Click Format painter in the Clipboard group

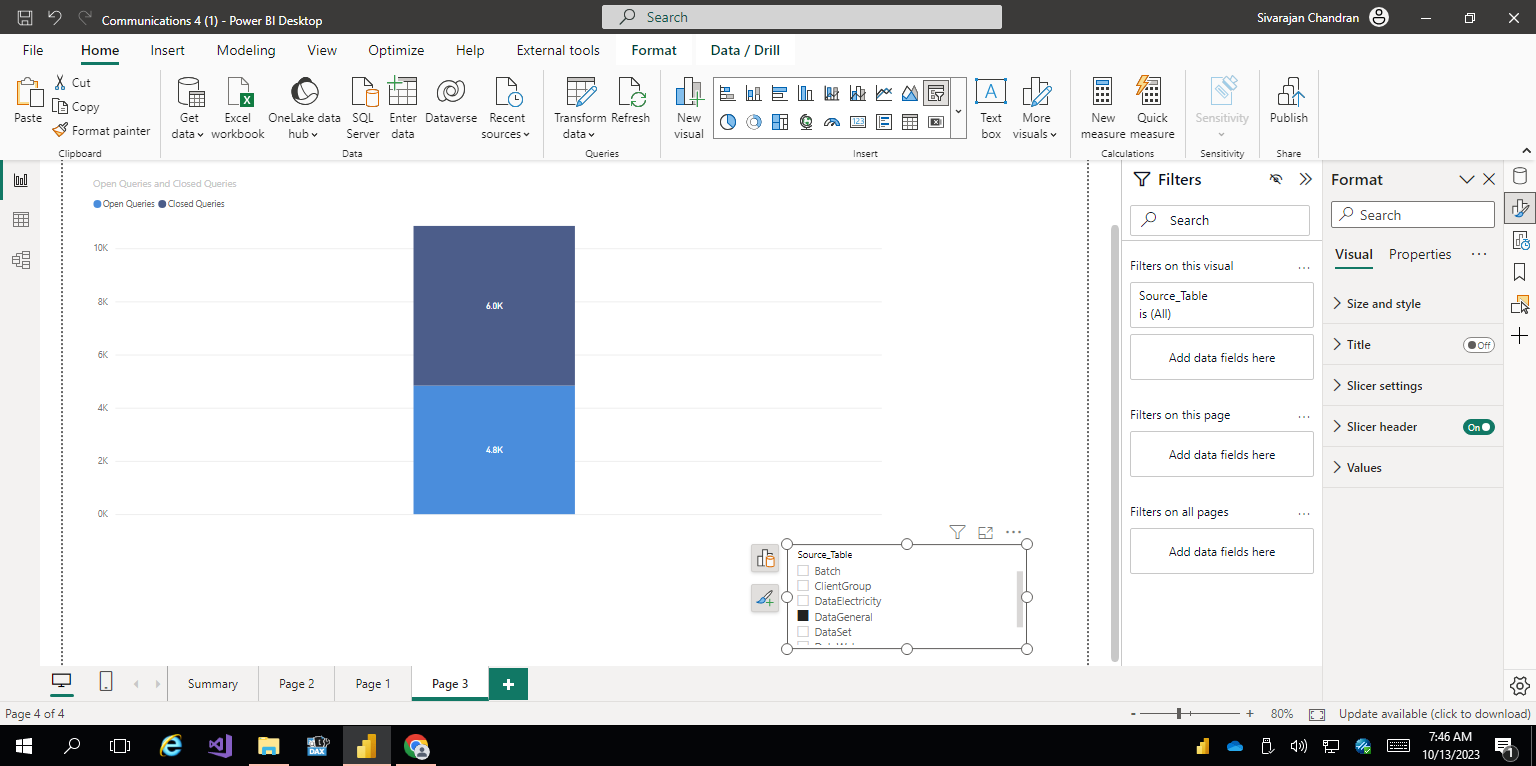pos(102,131)
